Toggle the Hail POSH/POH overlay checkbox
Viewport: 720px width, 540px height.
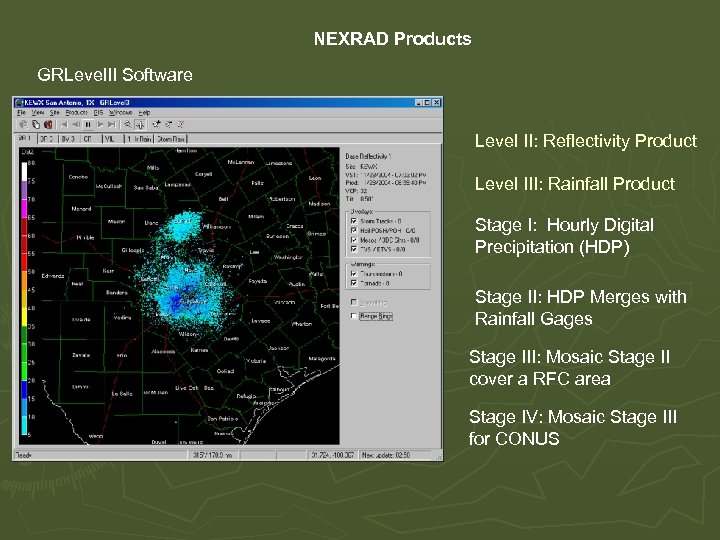[354, 231]
